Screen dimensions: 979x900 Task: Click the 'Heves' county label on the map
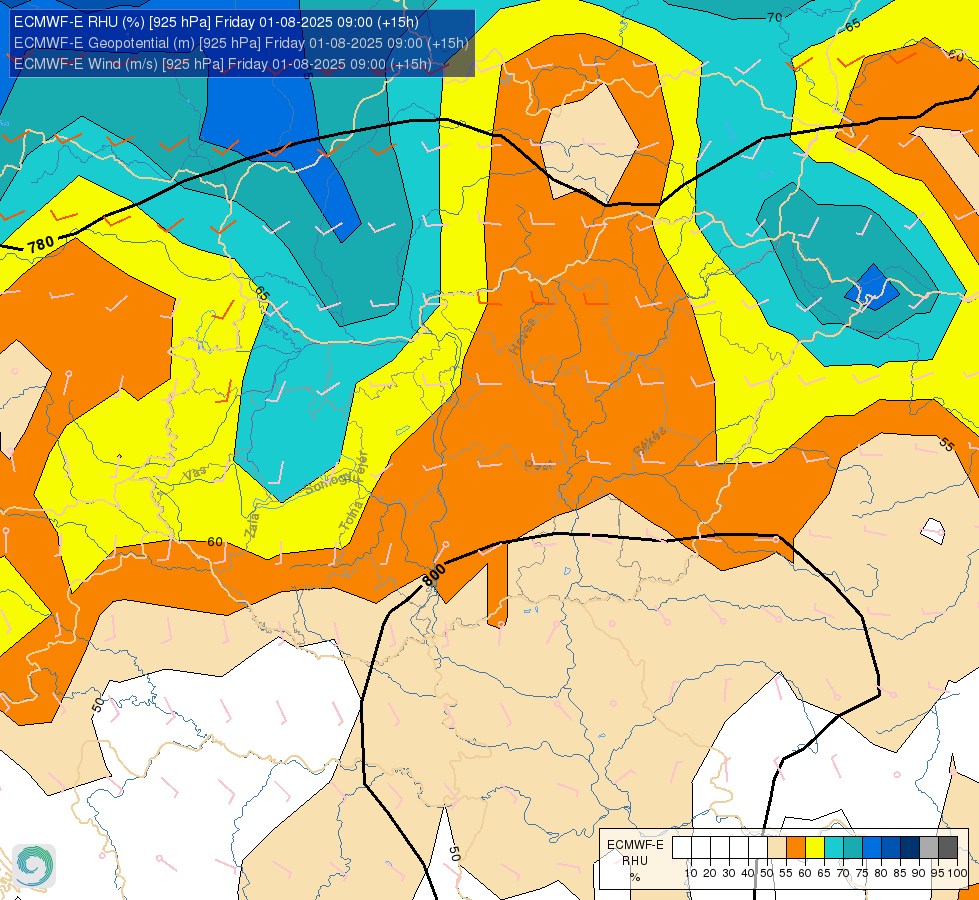click(523, 336)
